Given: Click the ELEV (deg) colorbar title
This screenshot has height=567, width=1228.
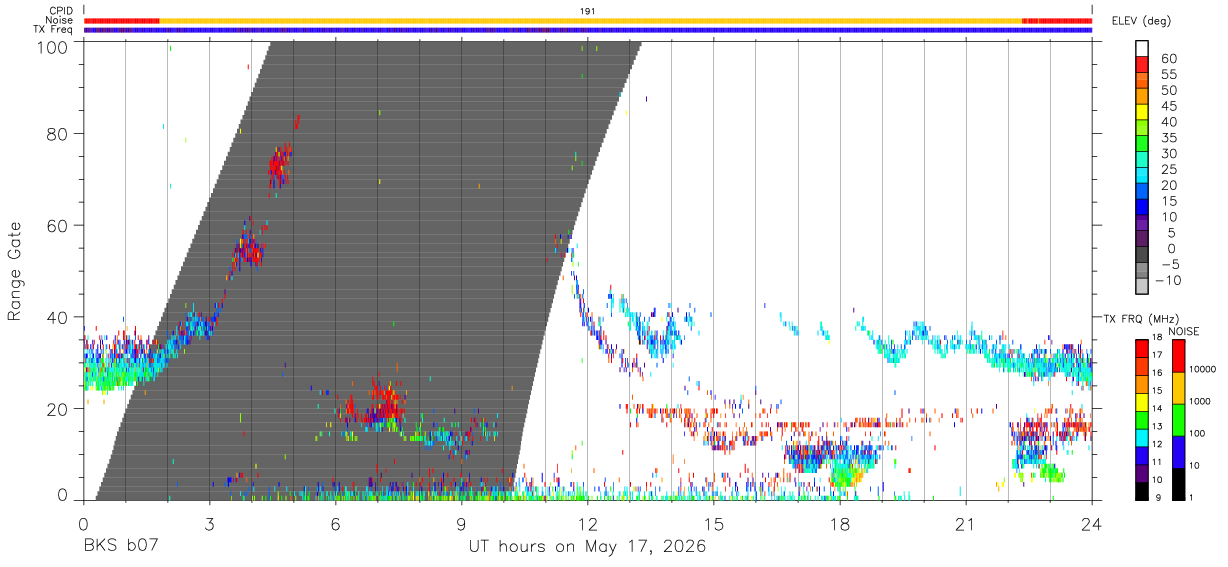Looking at the screenshot, I should pos(1141,21).
